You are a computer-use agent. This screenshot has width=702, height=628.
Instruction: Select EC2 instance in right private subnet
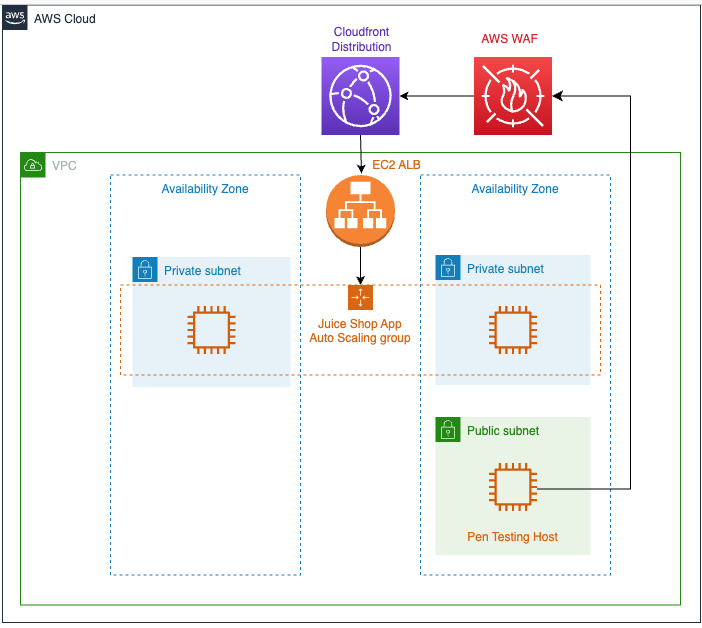coord(513,330)
